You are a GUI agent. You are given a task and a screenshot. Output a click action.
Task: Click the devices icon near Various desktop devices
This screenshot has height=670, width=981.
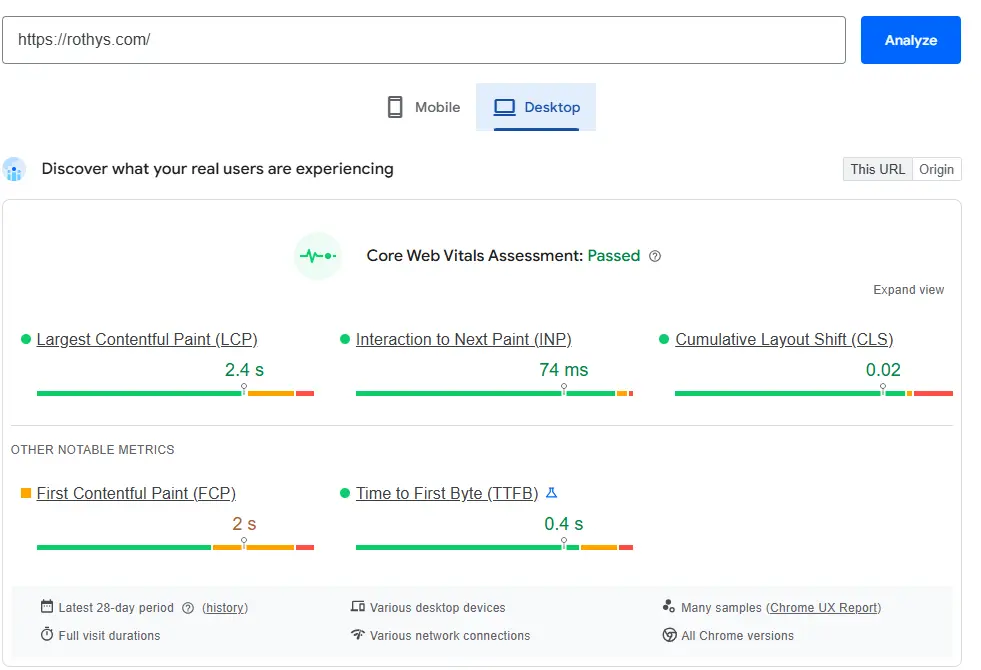[356, 607]
